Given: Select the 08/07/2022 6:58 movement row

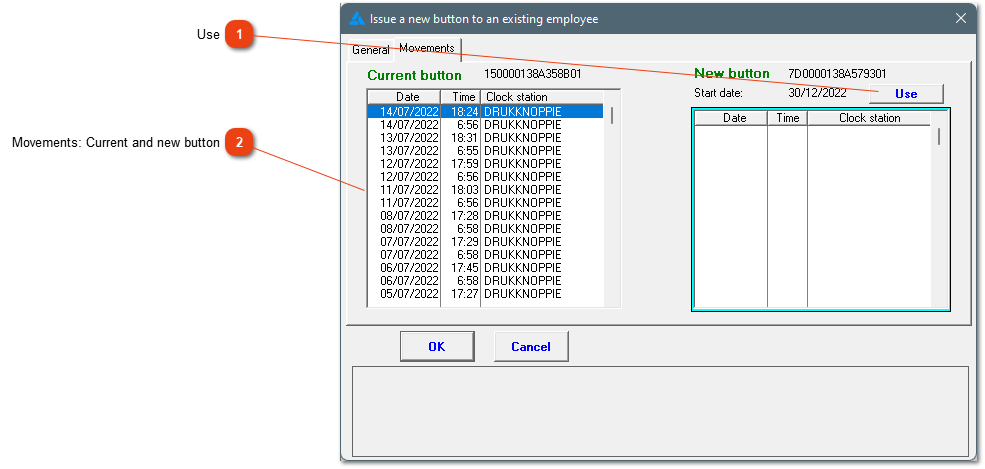Looking at the screenshot, I should [486, 229].
